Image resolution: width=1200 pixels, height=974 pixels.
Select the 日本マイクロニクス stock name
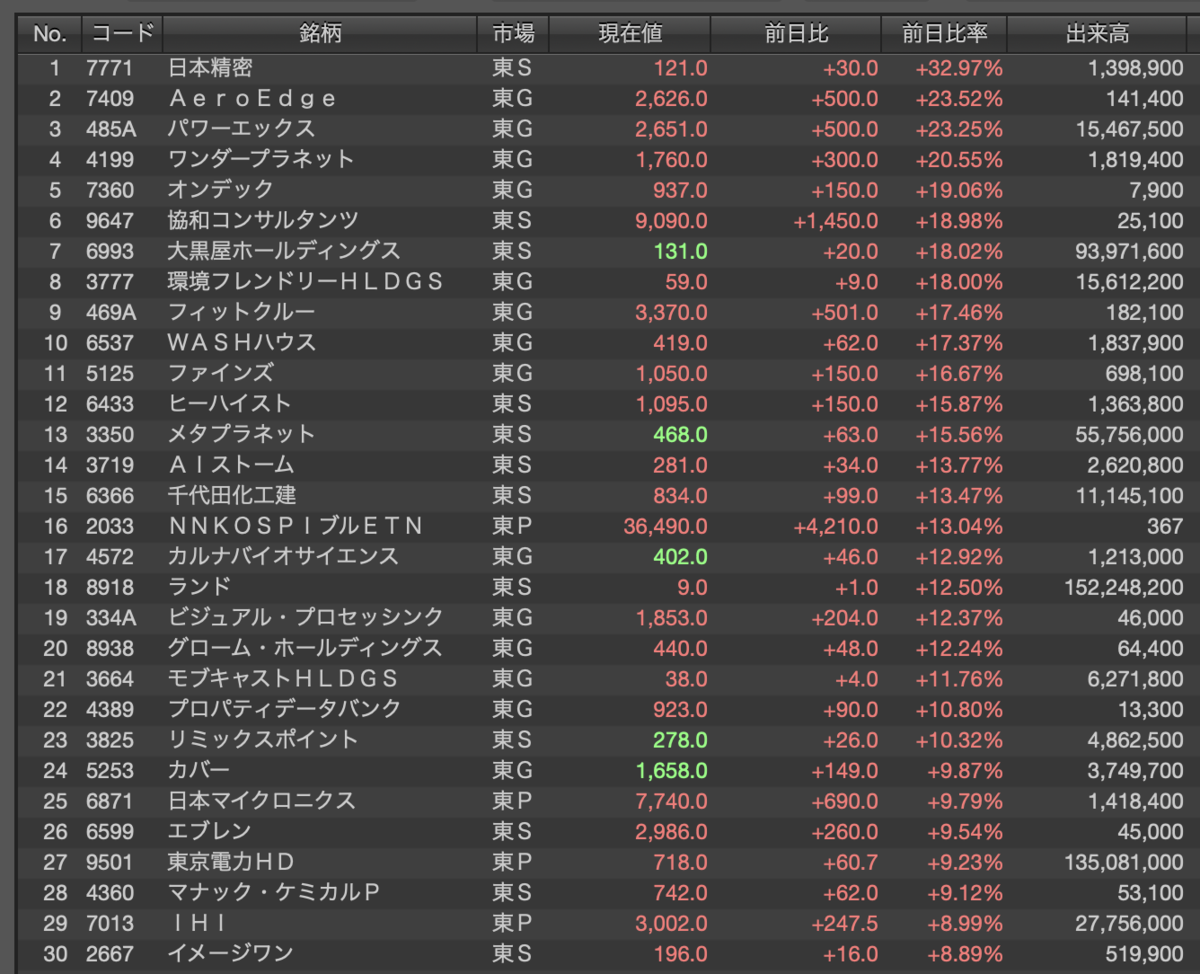click(262, 800)
